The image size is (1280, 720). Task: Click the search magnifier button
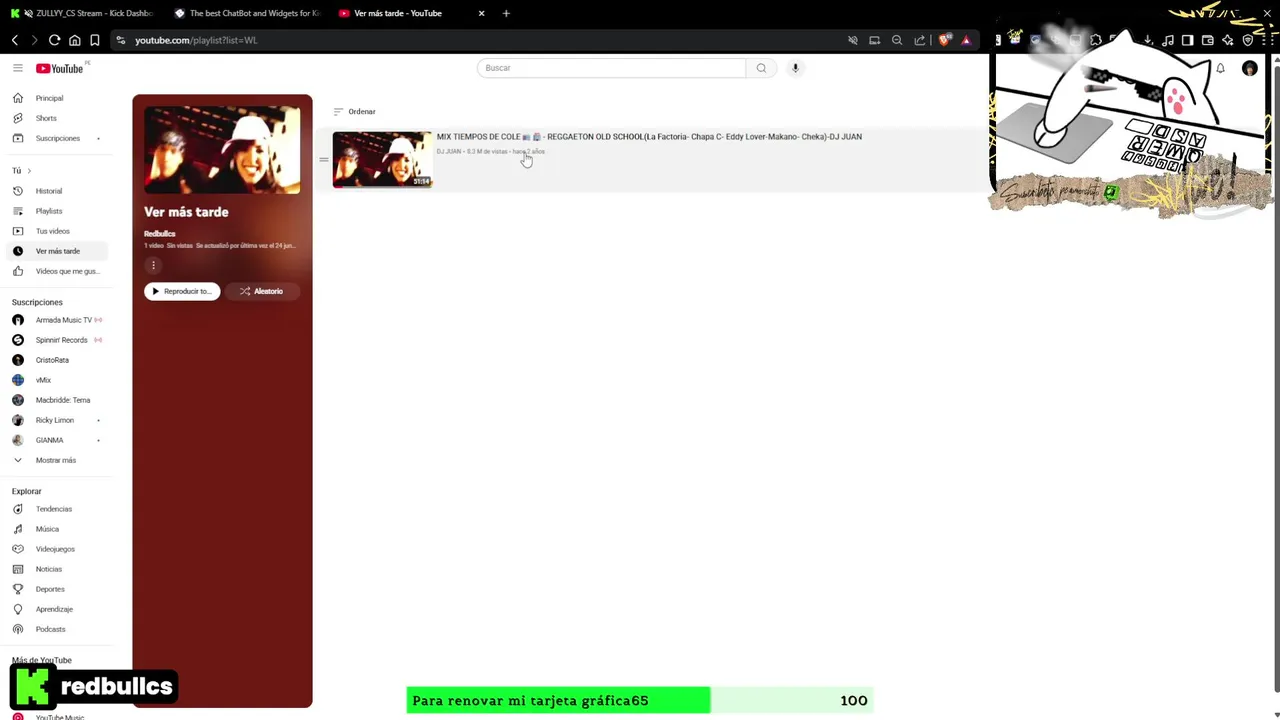pyautogui.click(x=761, y=68)
